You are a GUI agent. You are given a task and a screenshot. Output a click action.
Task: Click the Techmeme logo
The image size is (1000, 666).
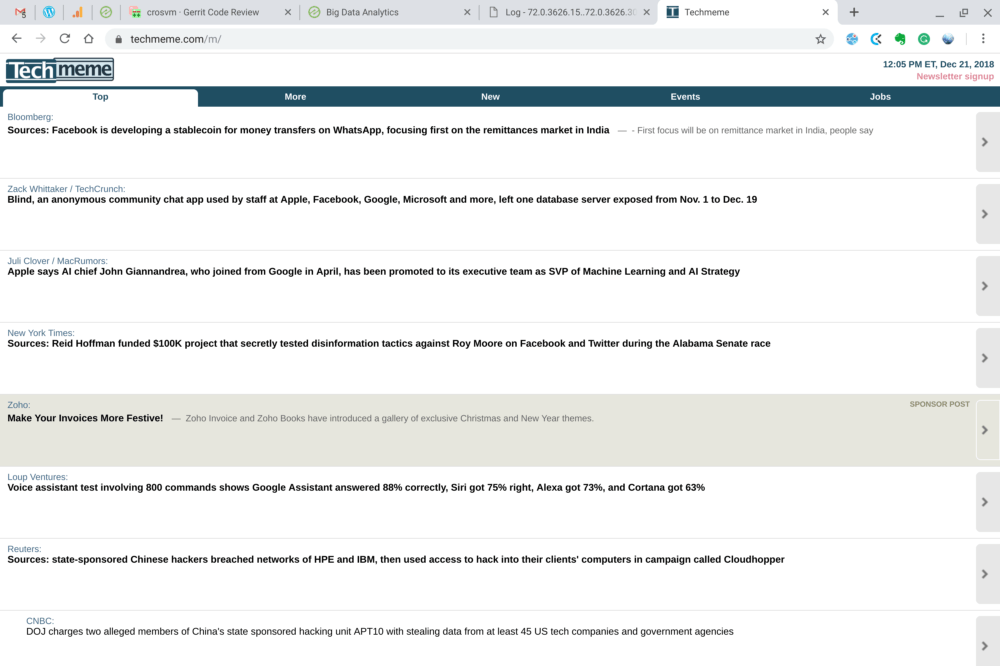point(60,70)
